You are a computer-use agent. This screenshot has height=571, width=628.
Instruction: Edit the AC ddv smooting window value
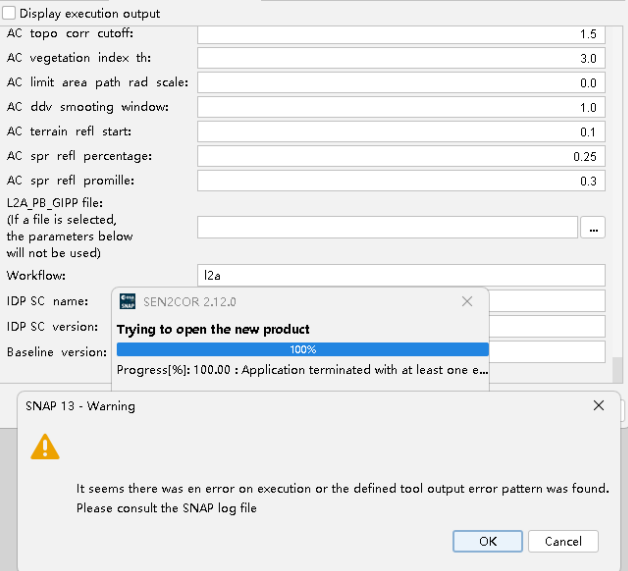400,107
